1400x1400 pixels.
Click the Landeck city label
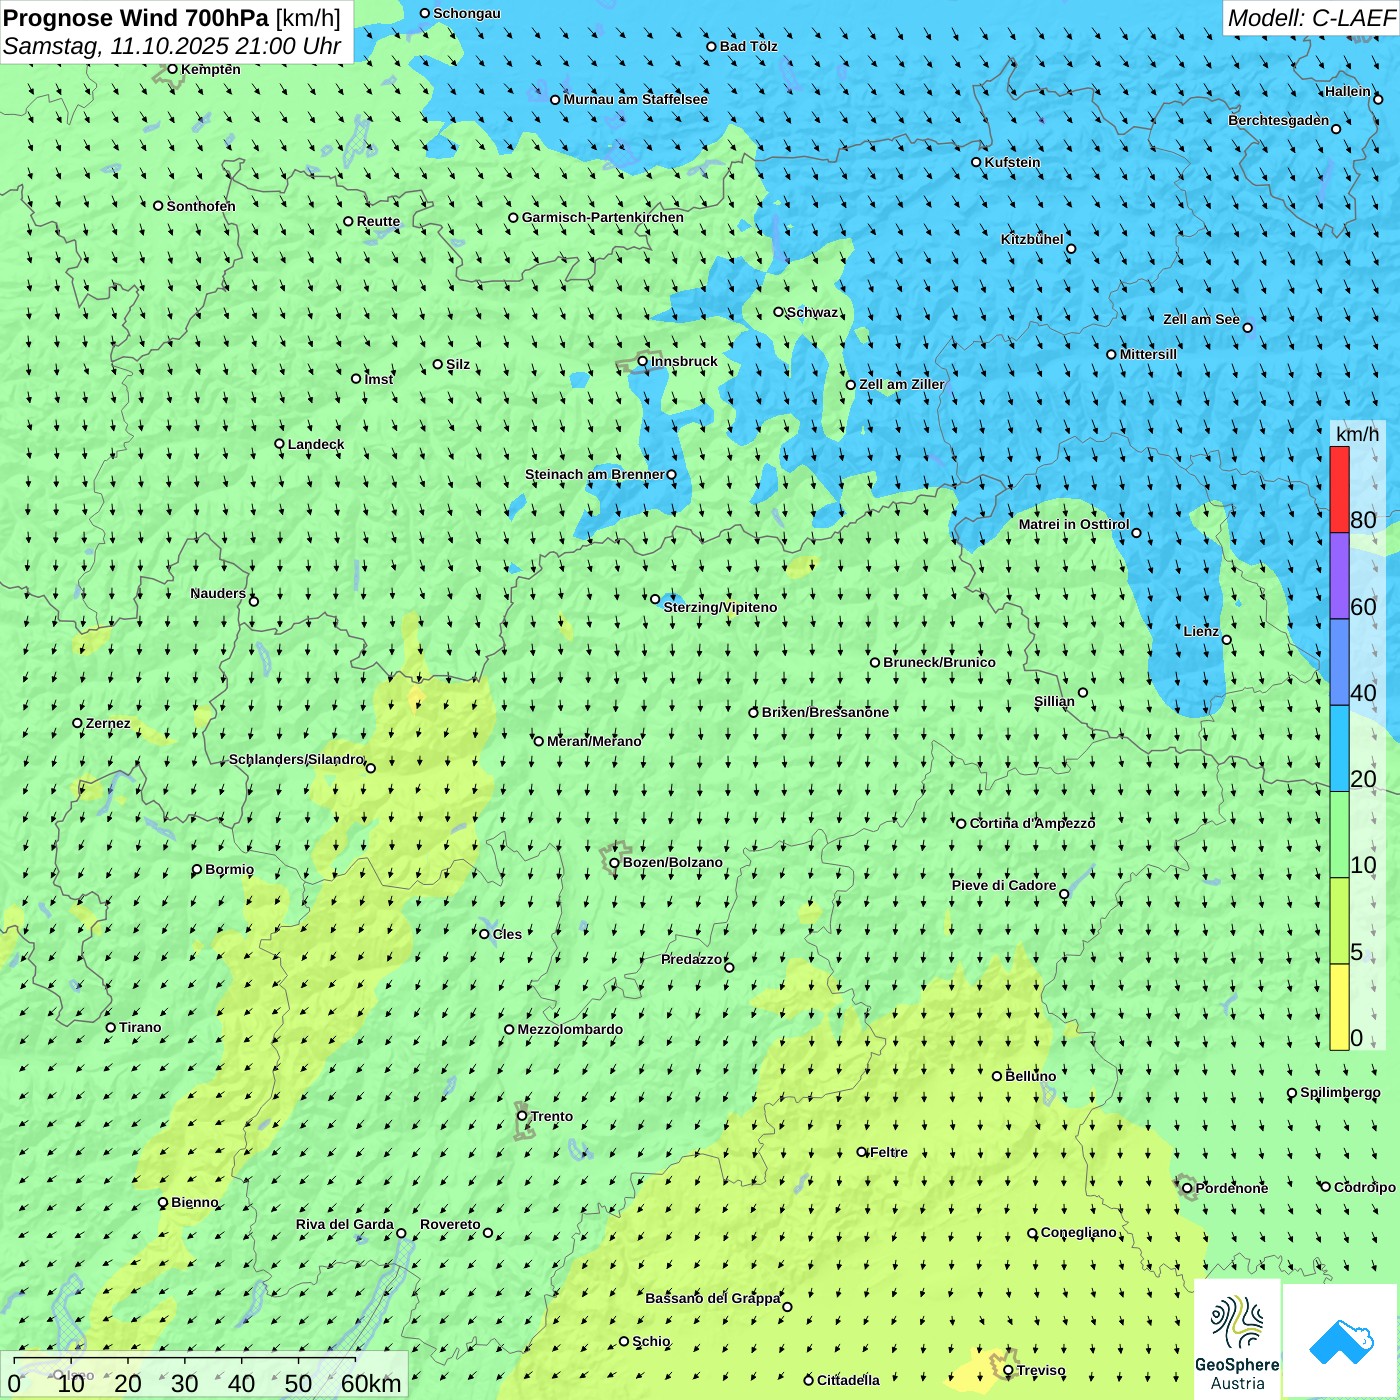[x=316, y=444]
